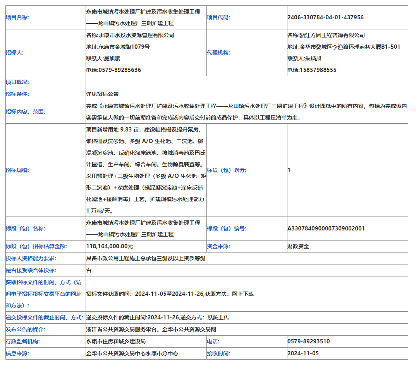Select the supervision phone number 0579-89281510

point(309,341)
